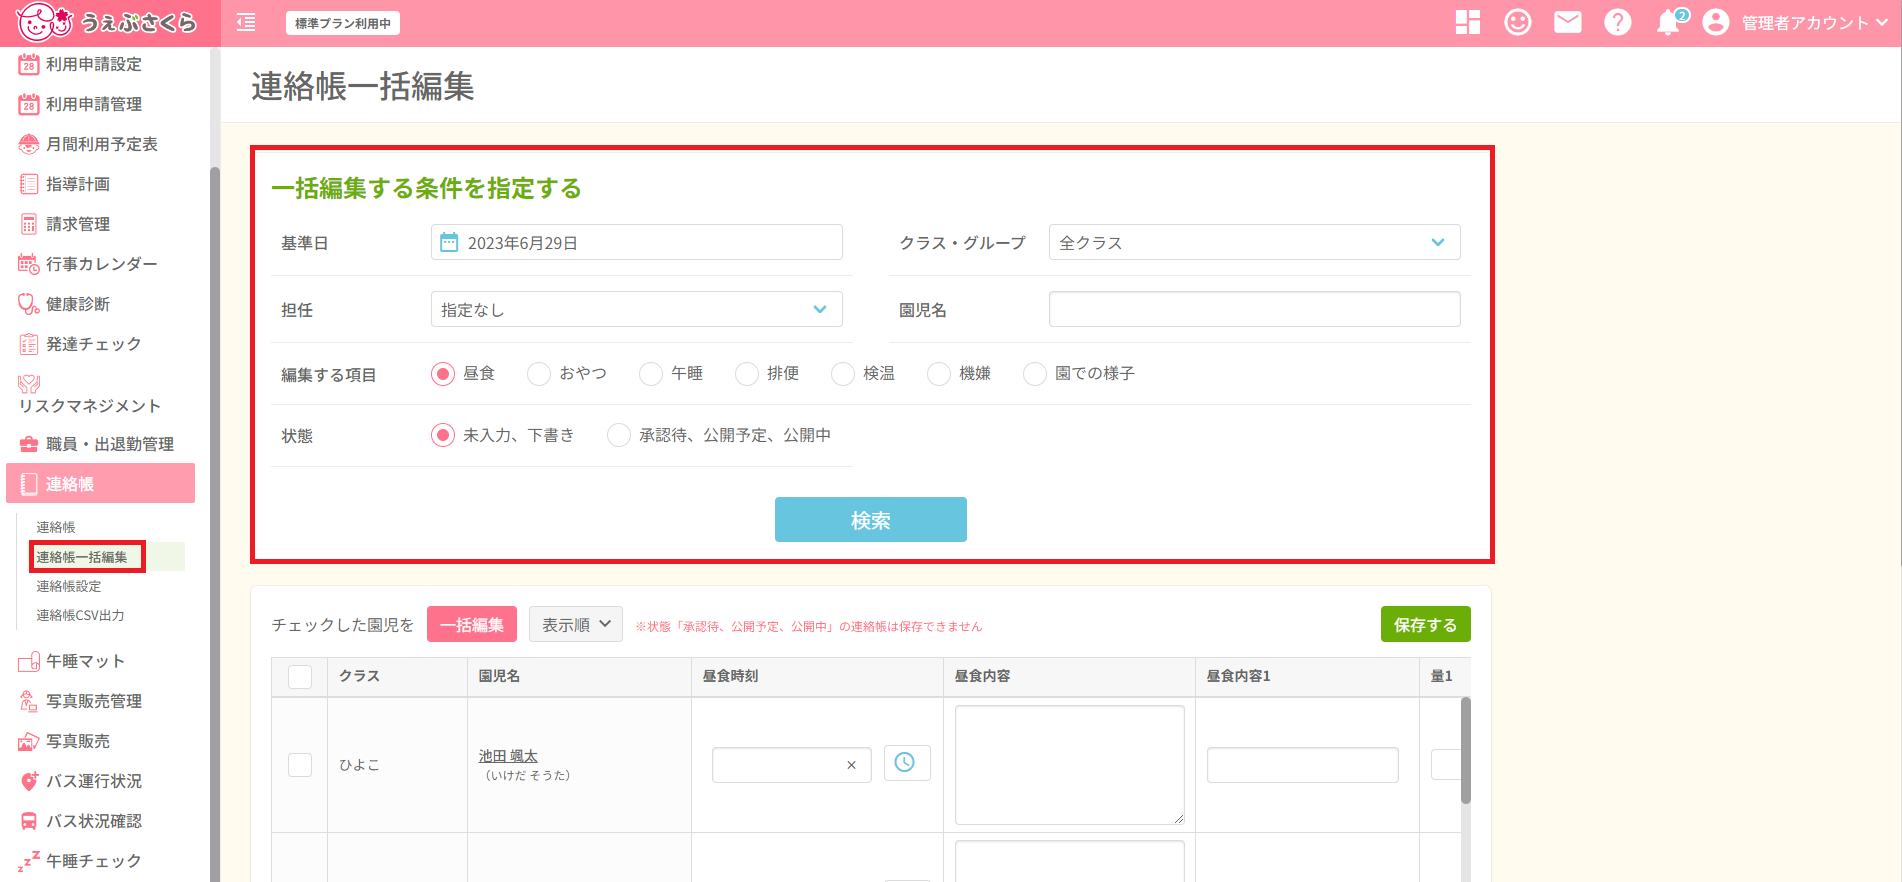This screenshot has height=882, width=1902.
Task: Select the 昼食 radio button
Action: click(443, 374)
